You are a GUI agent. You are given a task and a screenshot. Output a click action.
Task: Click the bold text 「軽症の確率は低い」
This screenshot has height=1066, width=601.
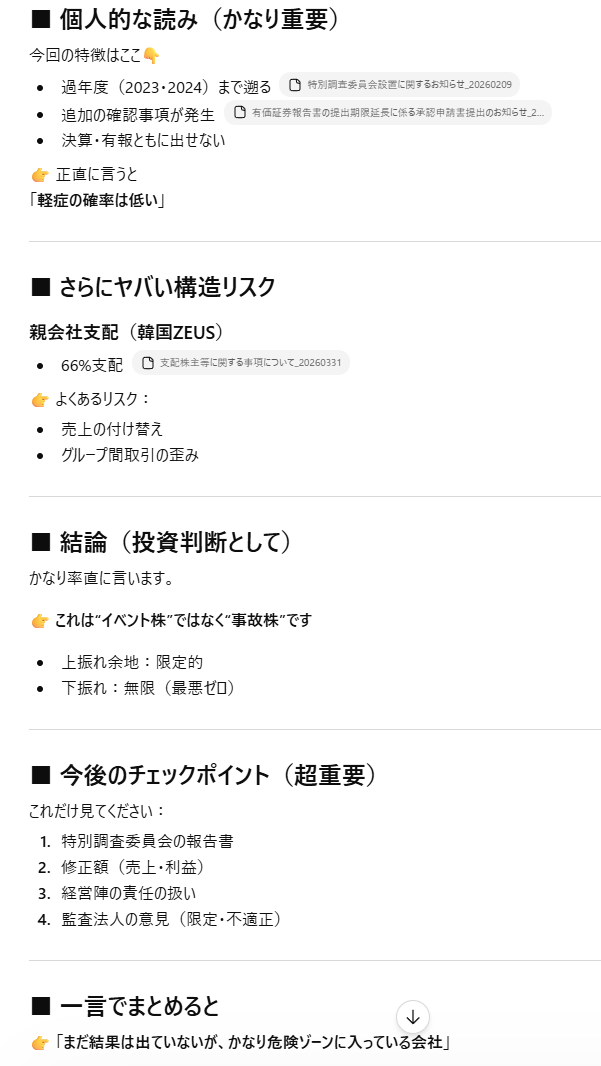point(97,200)
